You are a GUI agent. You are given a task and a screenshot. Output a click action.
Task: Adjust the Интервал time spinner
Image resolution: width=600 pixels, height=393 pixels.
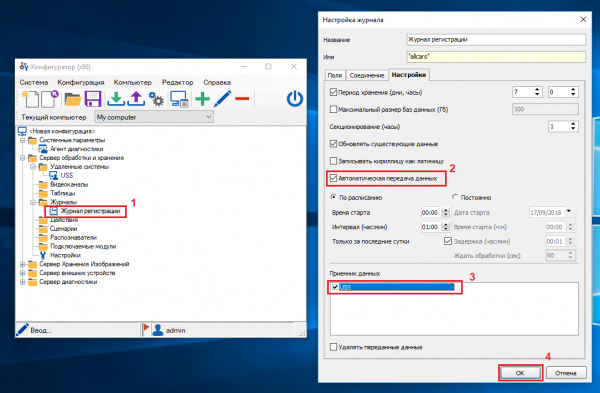tap(445, 227)
